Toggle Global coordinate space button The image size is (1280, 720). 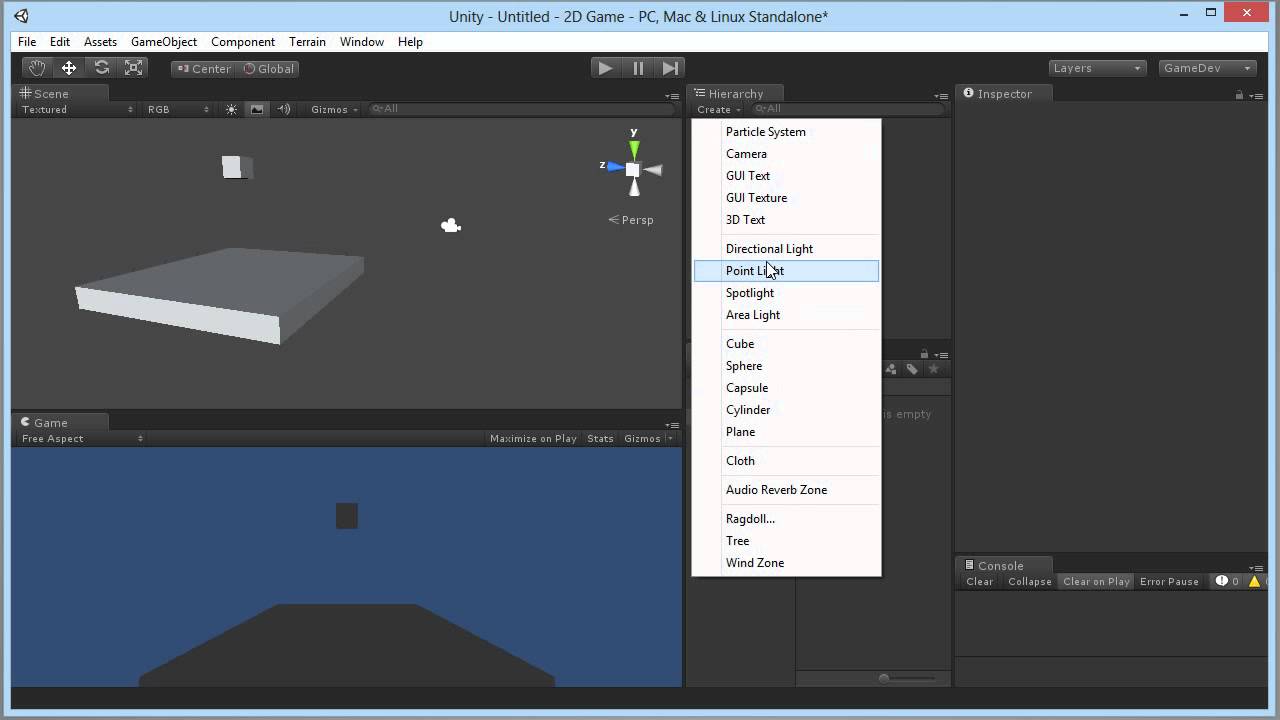point(268,69)
